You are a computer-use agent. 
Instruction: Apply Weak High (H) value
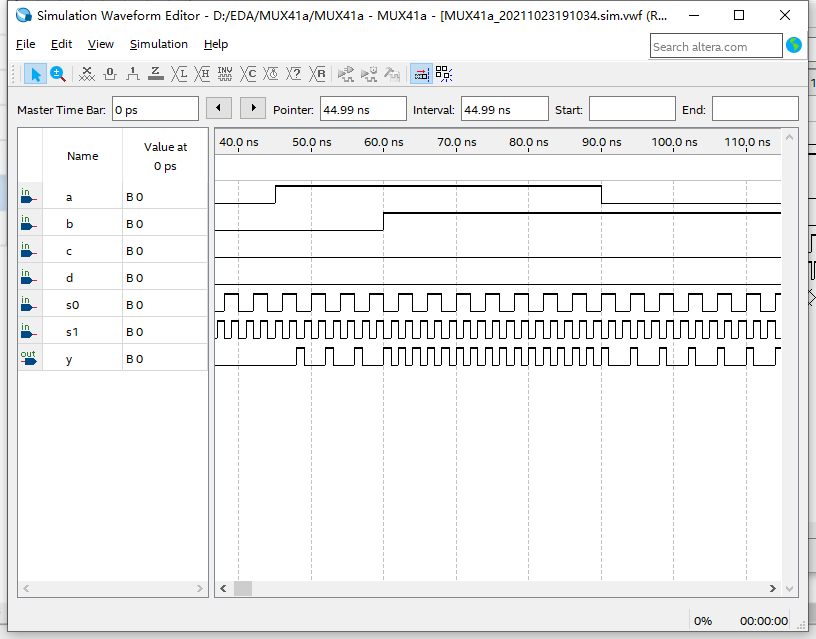202,74
